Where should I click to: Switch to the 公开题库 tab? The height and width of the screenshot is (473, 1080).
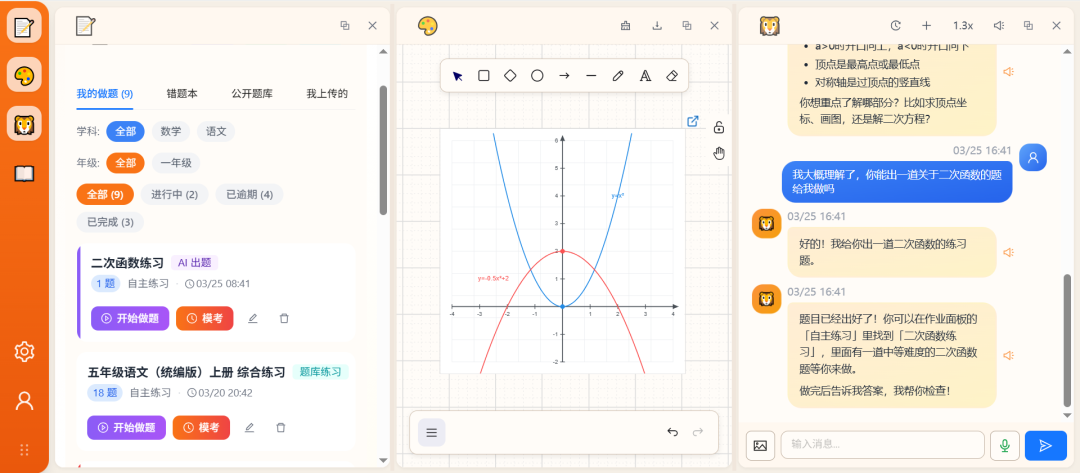click(252, 94)
